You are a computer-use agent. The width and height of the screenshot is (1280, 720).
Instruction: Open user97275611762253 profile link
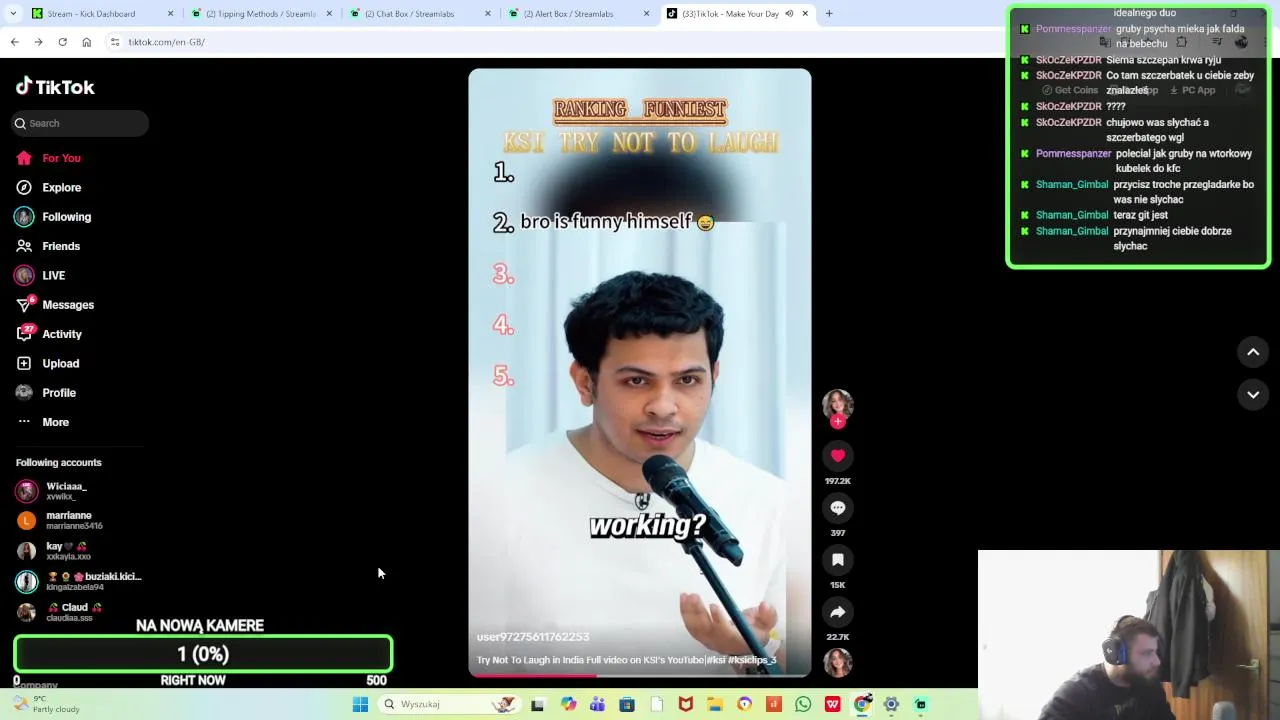pyautogui.click(x=533, y=637)
